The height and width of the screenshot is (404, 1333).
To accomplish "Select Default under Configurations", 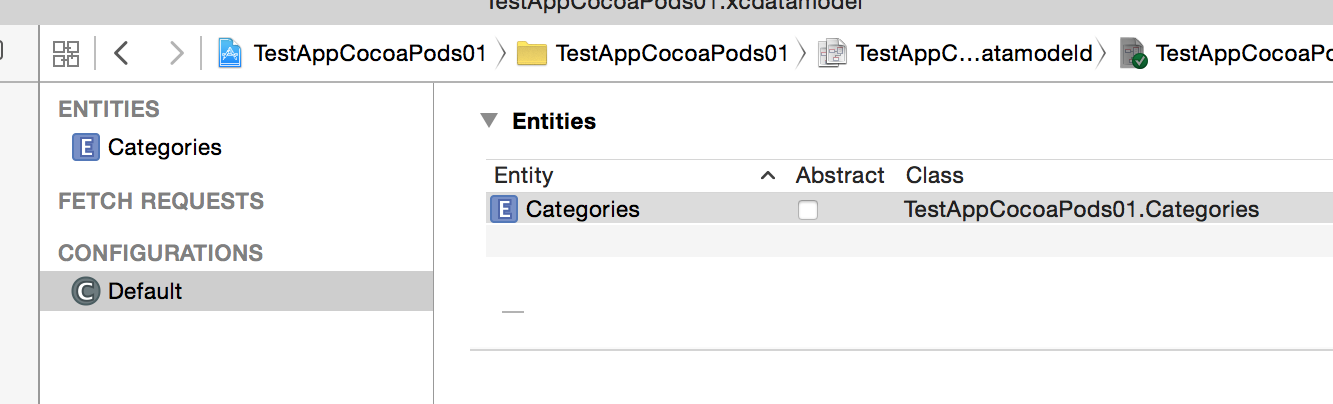I will pos(145,292).
